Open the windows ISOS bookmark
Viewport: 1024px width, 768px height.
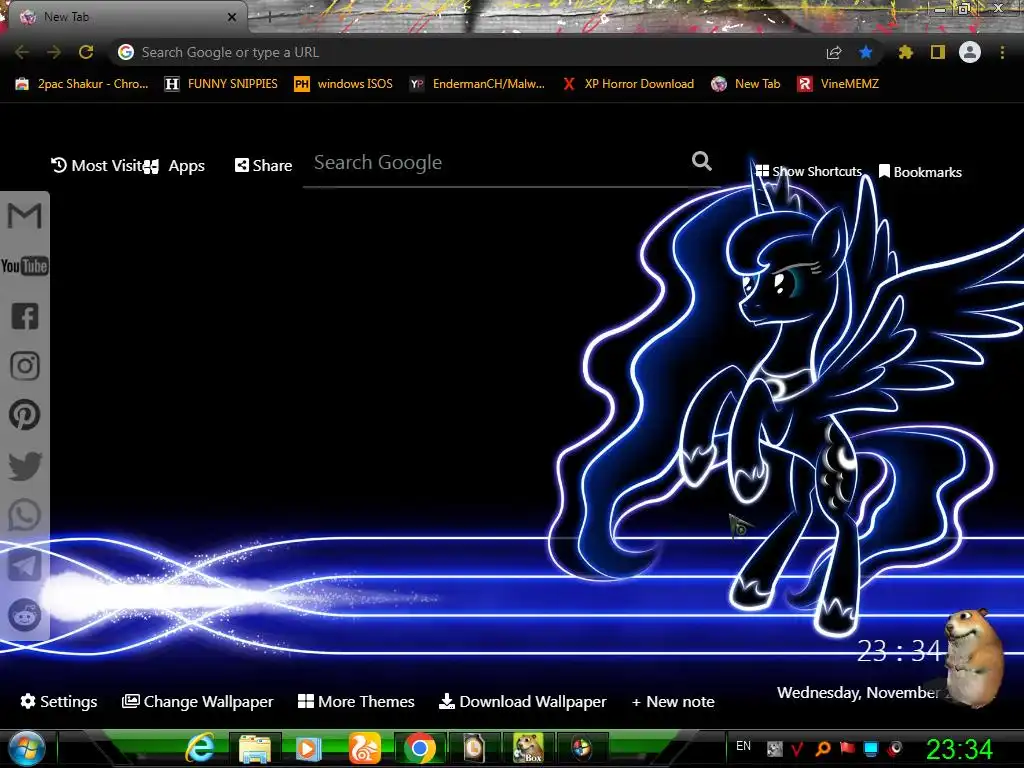click(x=344, y=84)
